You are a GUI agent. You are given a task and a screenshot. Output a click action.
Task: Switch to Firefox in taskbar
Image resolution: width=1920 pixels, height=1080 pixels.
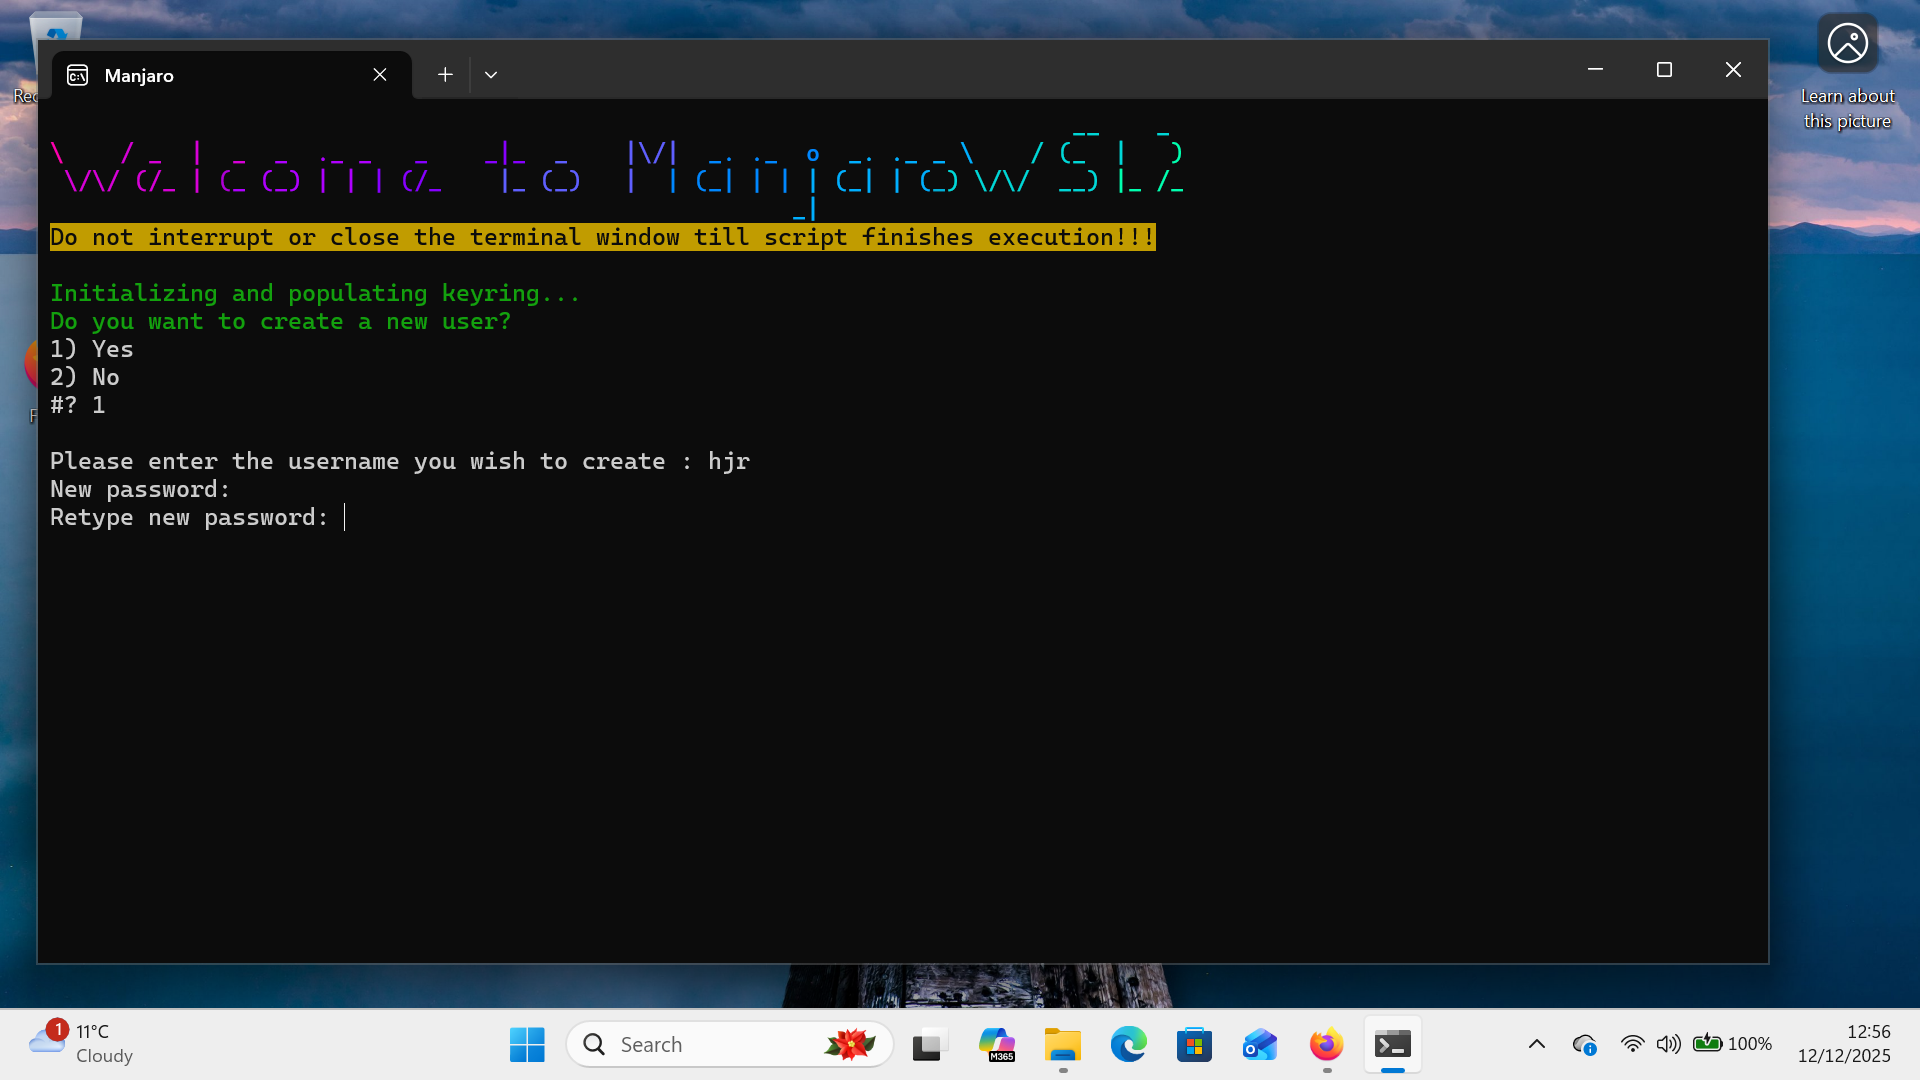[1326, 1045]
